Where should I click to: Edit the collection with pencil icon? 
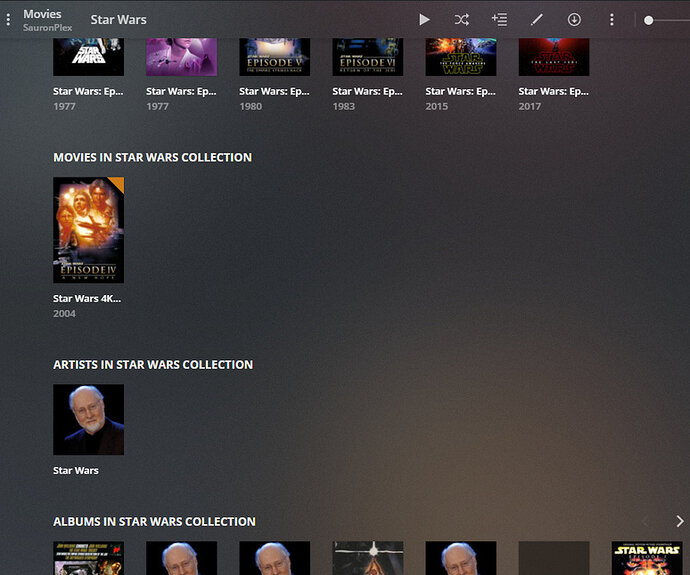(x=536, y=20)
